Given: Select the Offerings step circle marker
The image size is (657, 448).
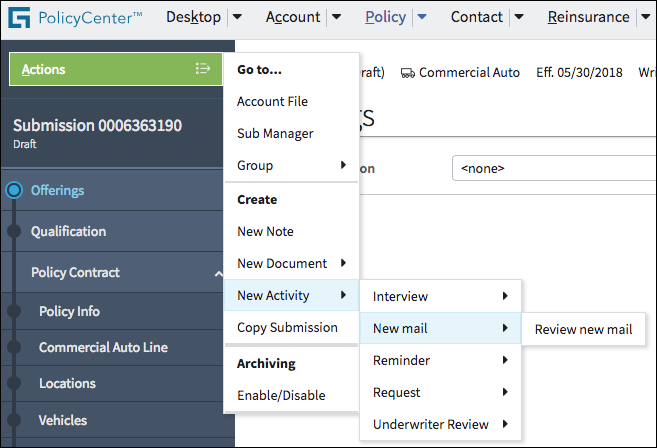Looking at the screenshot, I should [x=14, y=191].
